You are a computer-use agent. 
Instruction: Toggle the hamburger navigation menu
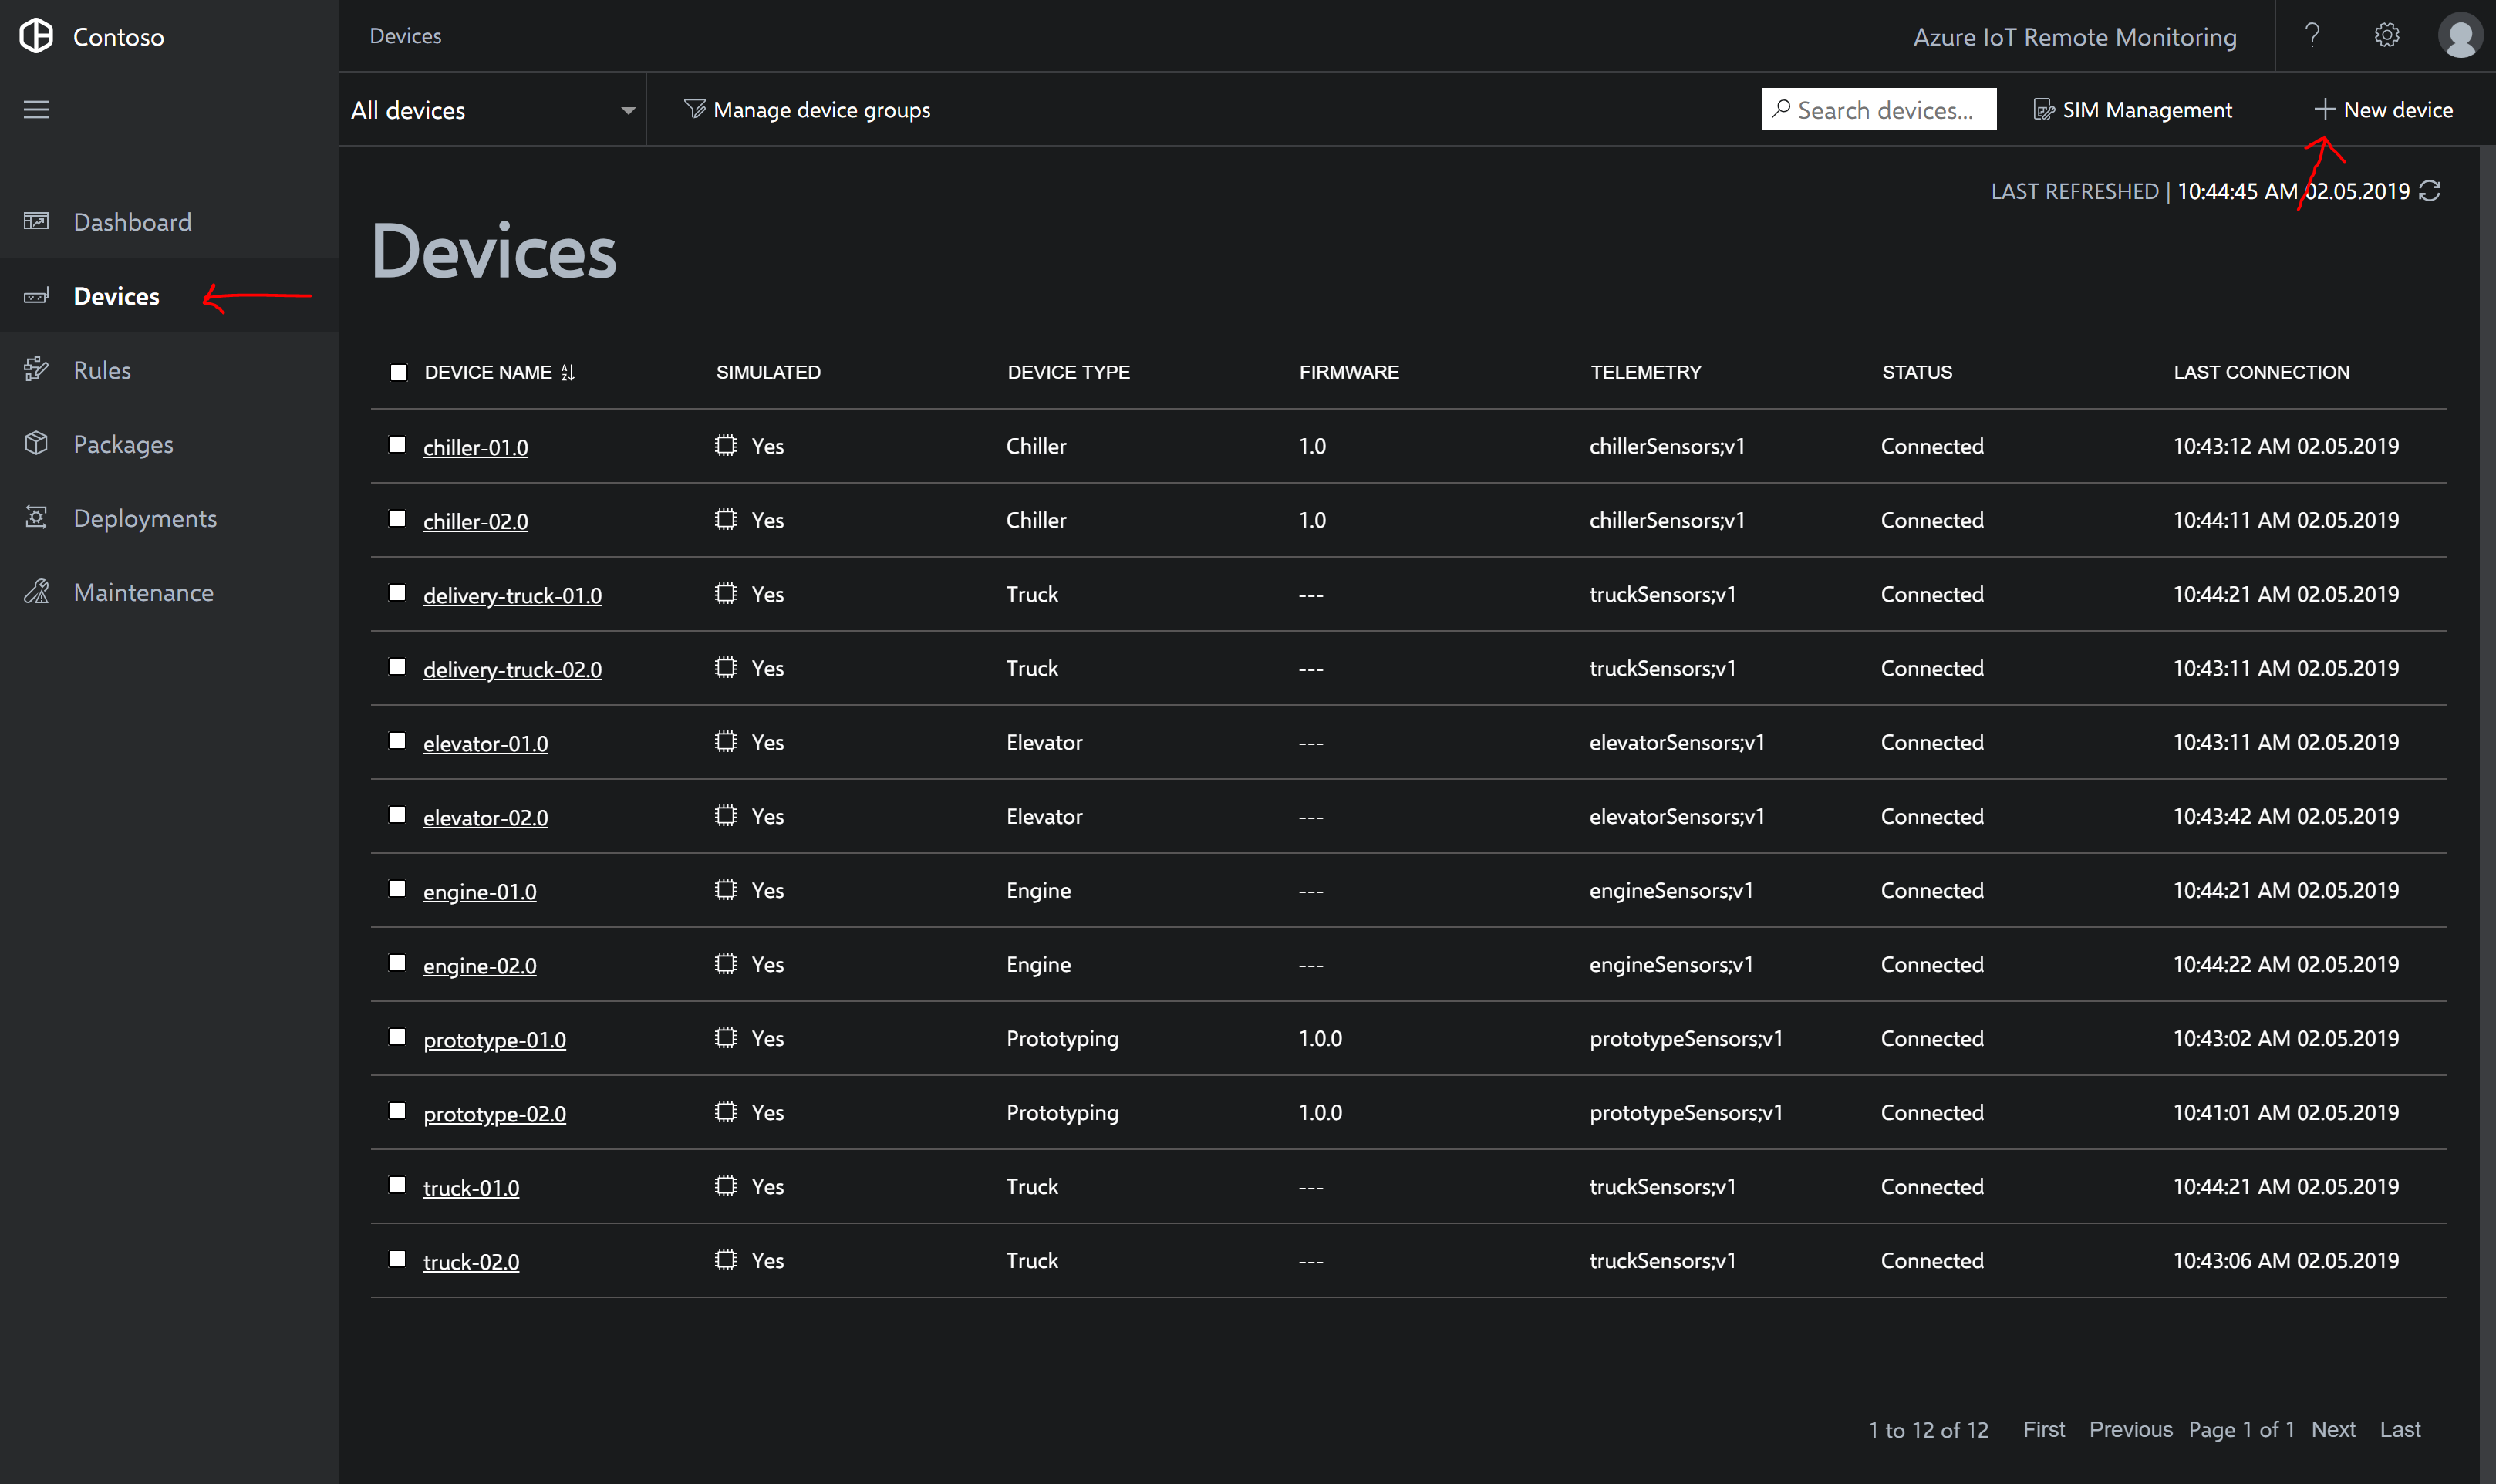36,109
